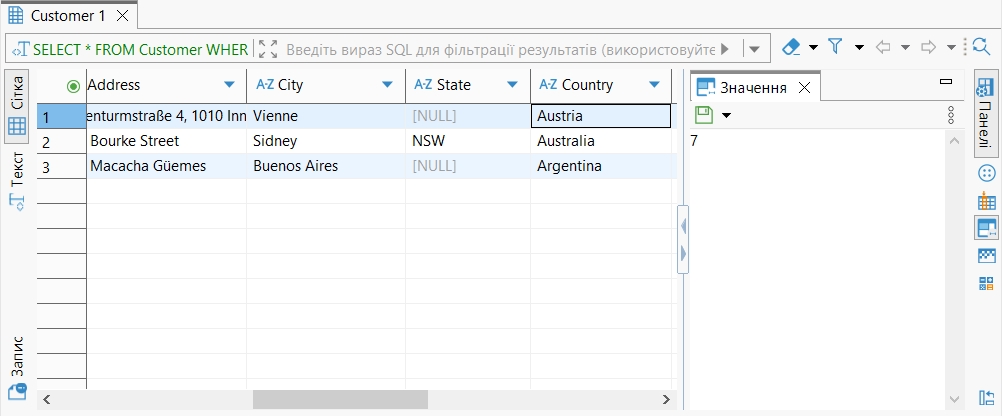Click the horizontal scrollbar left arrow
1002x416 pixels.
(x=46, y=400)
